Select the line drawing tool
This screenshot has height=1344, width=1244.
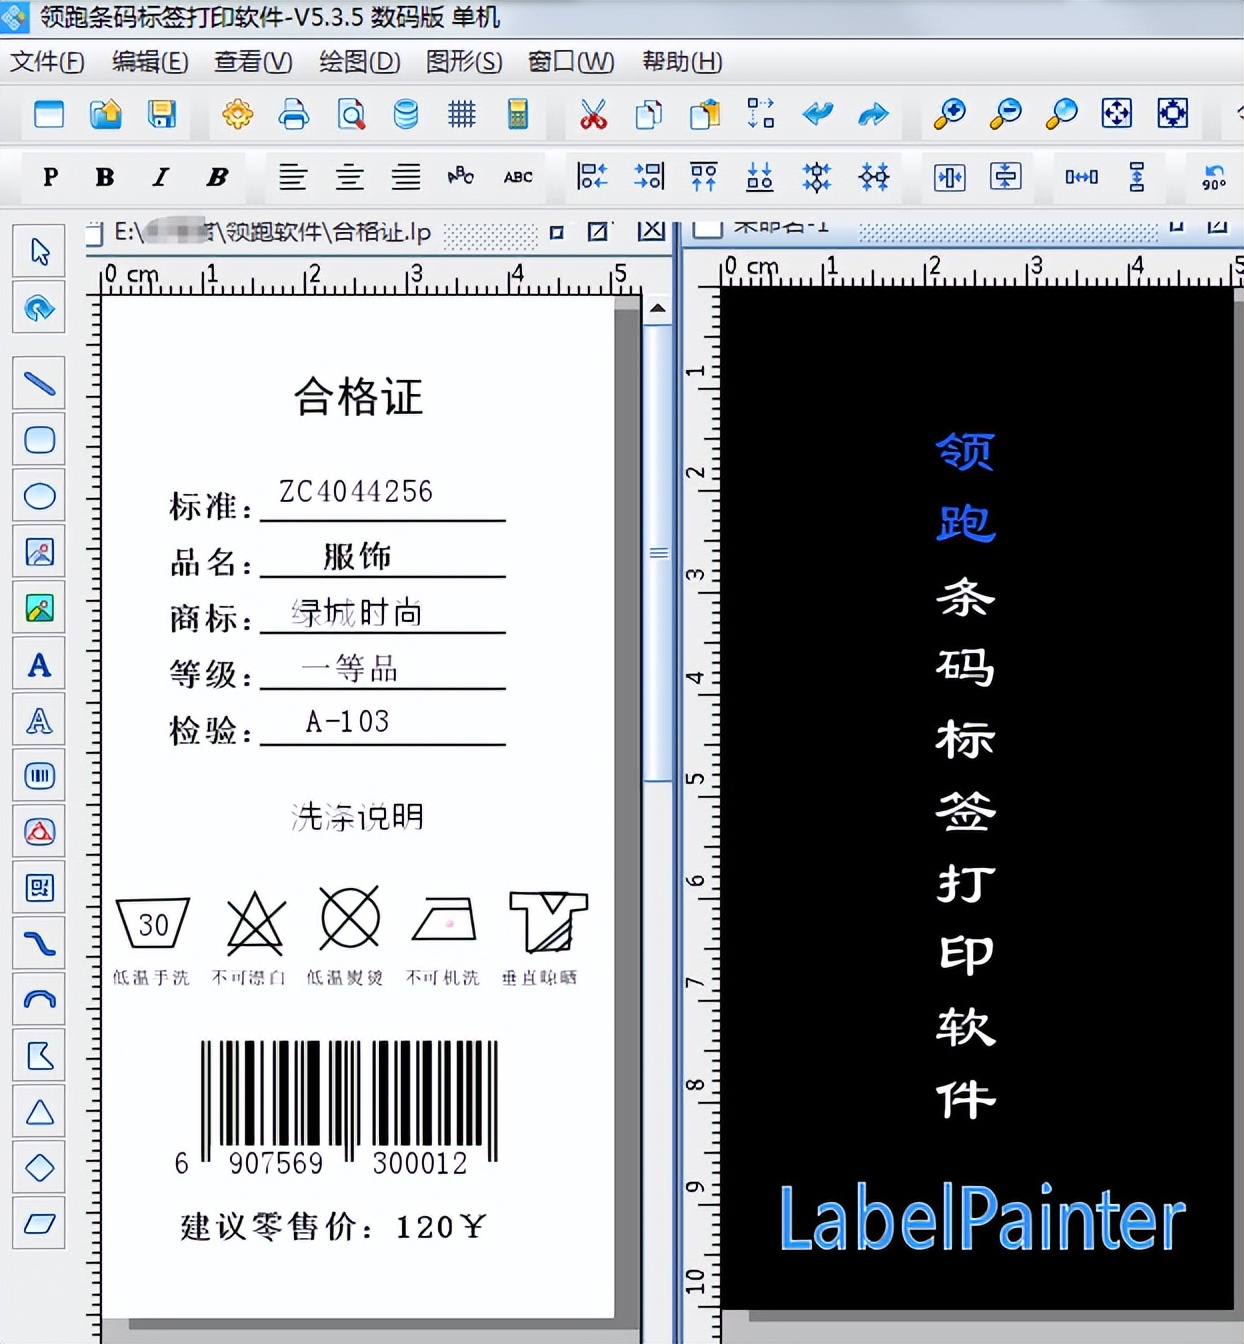pyautogui.click(x=38, y=383)
